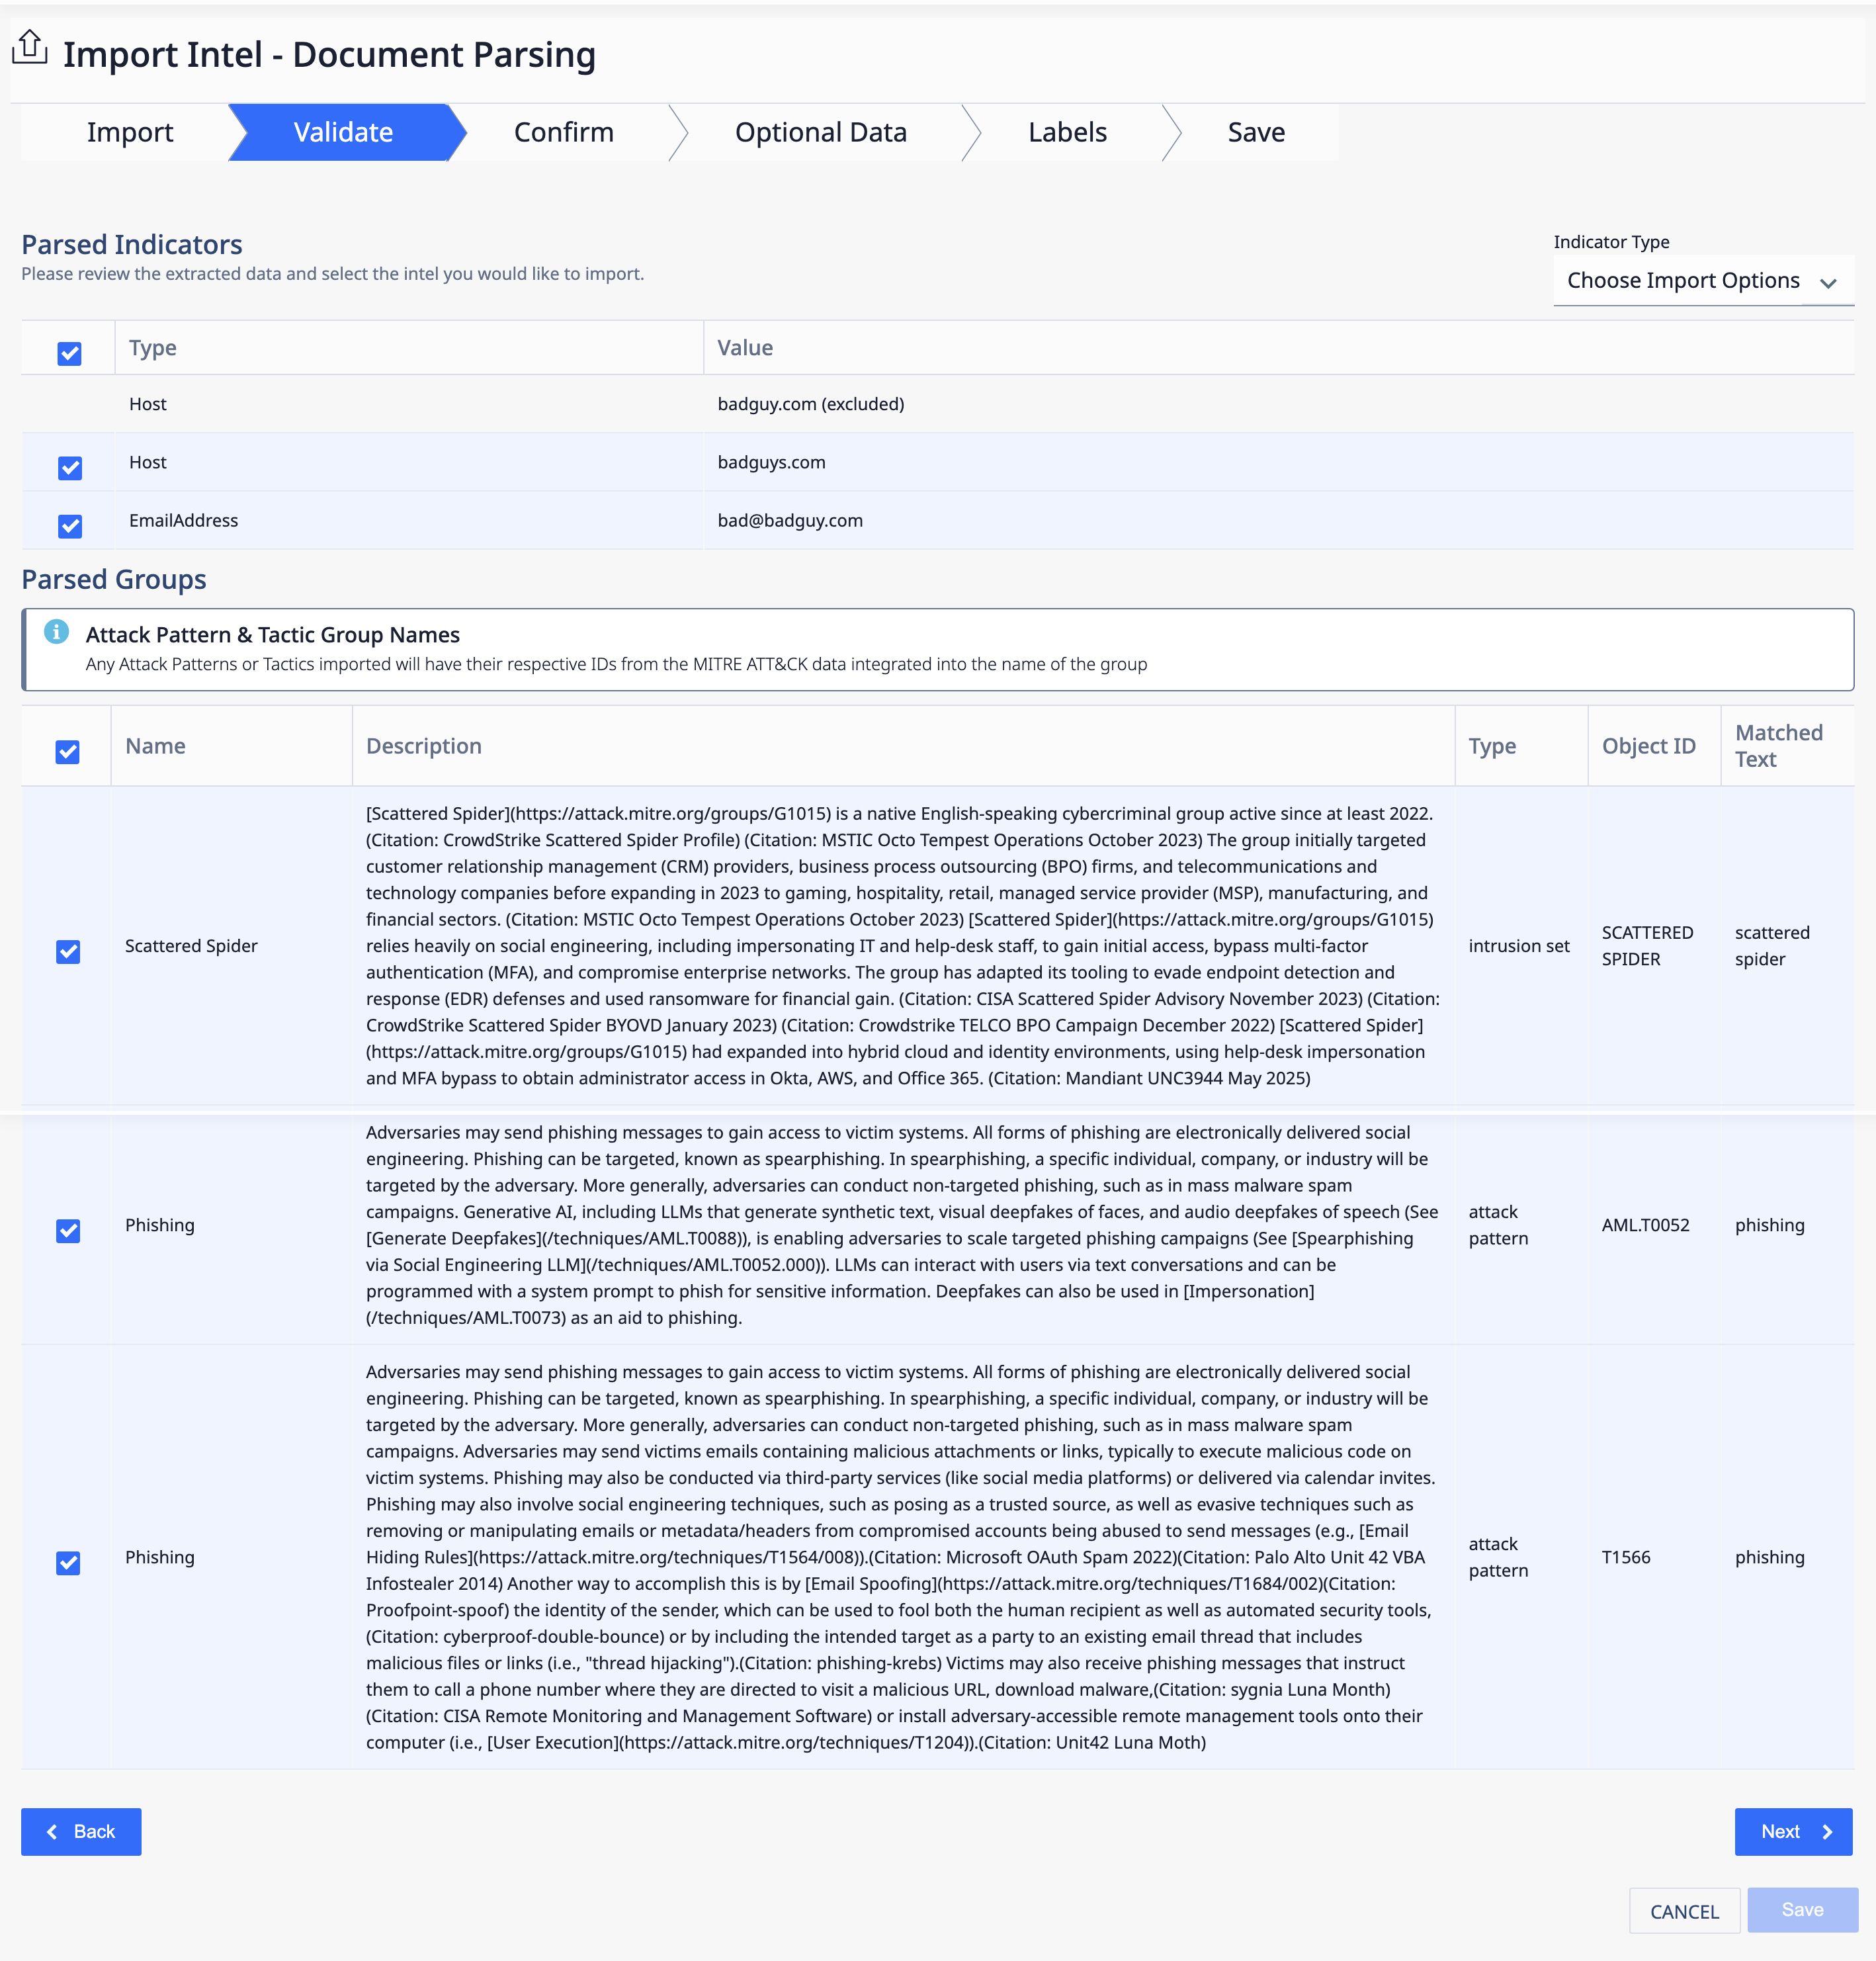Go to the Import step

[130, 132]
